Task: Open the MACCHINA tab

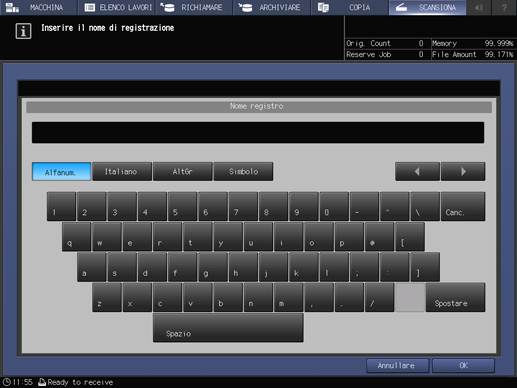Action: point(38,7)
